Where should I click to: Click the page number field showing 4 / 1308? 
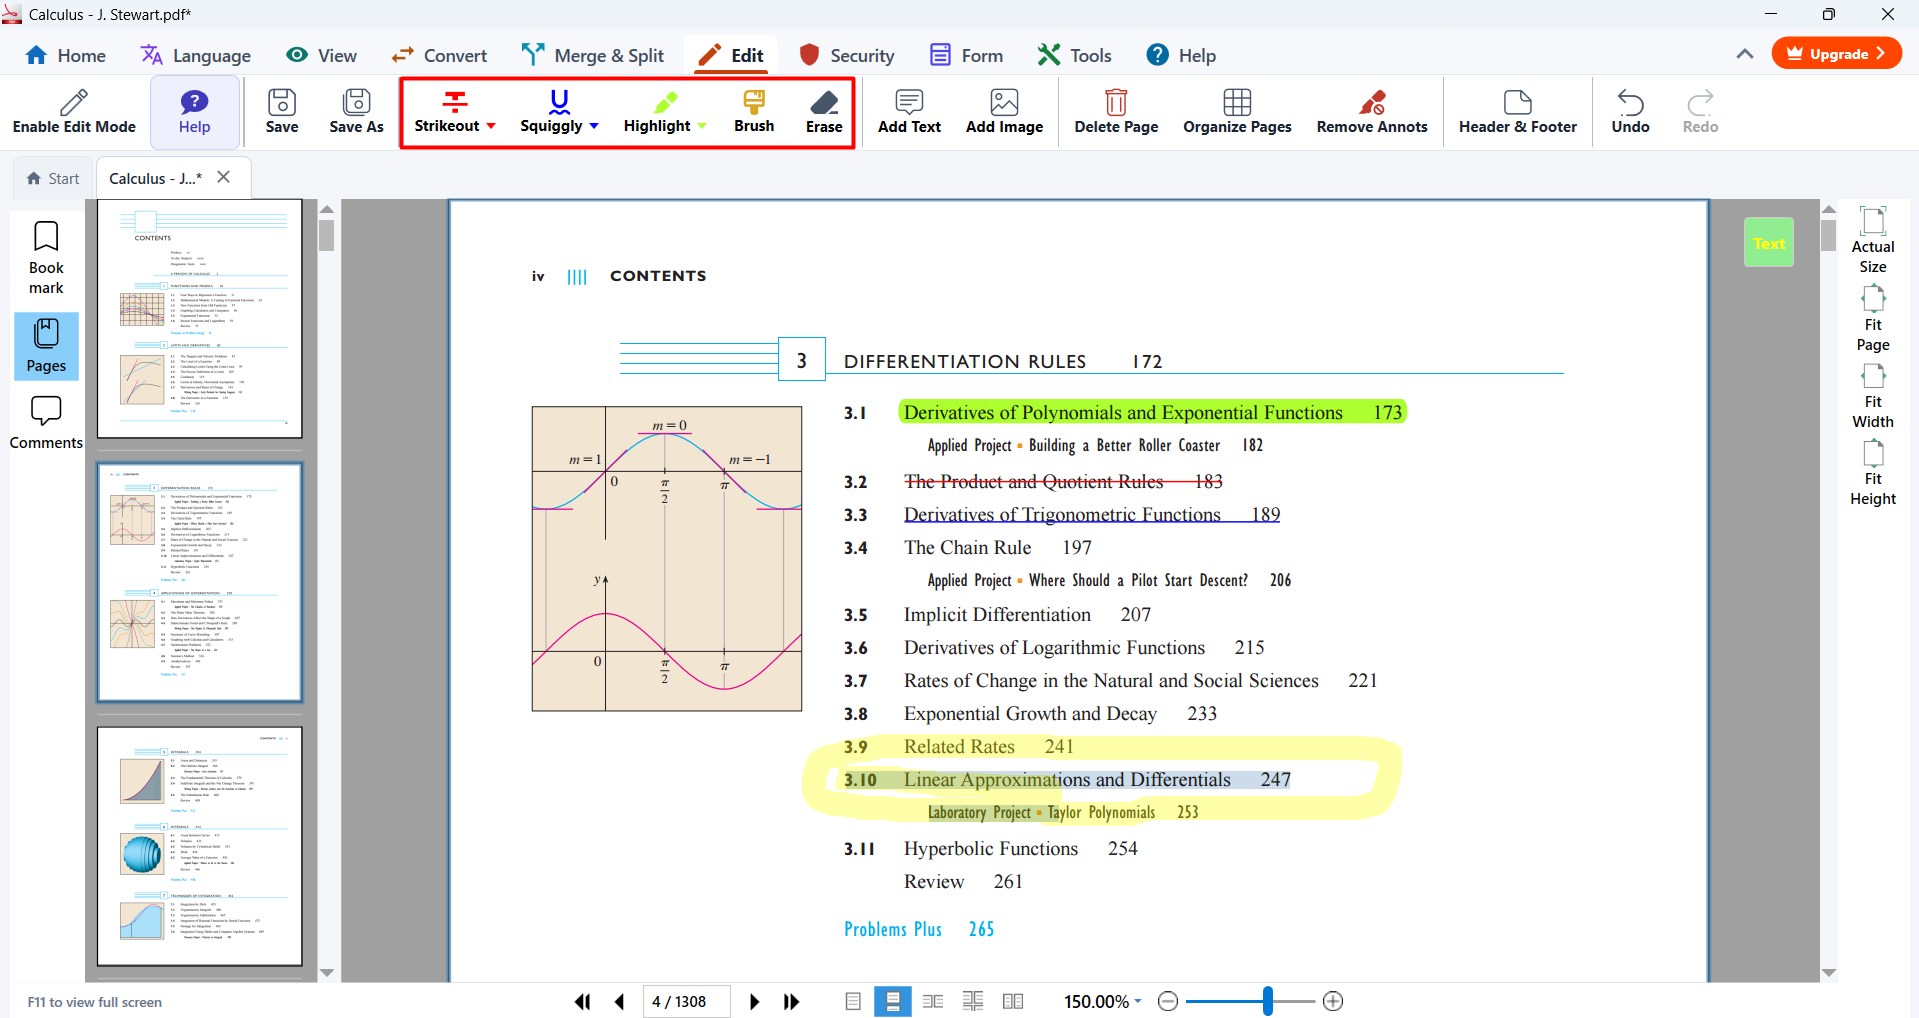(685, 1001)
